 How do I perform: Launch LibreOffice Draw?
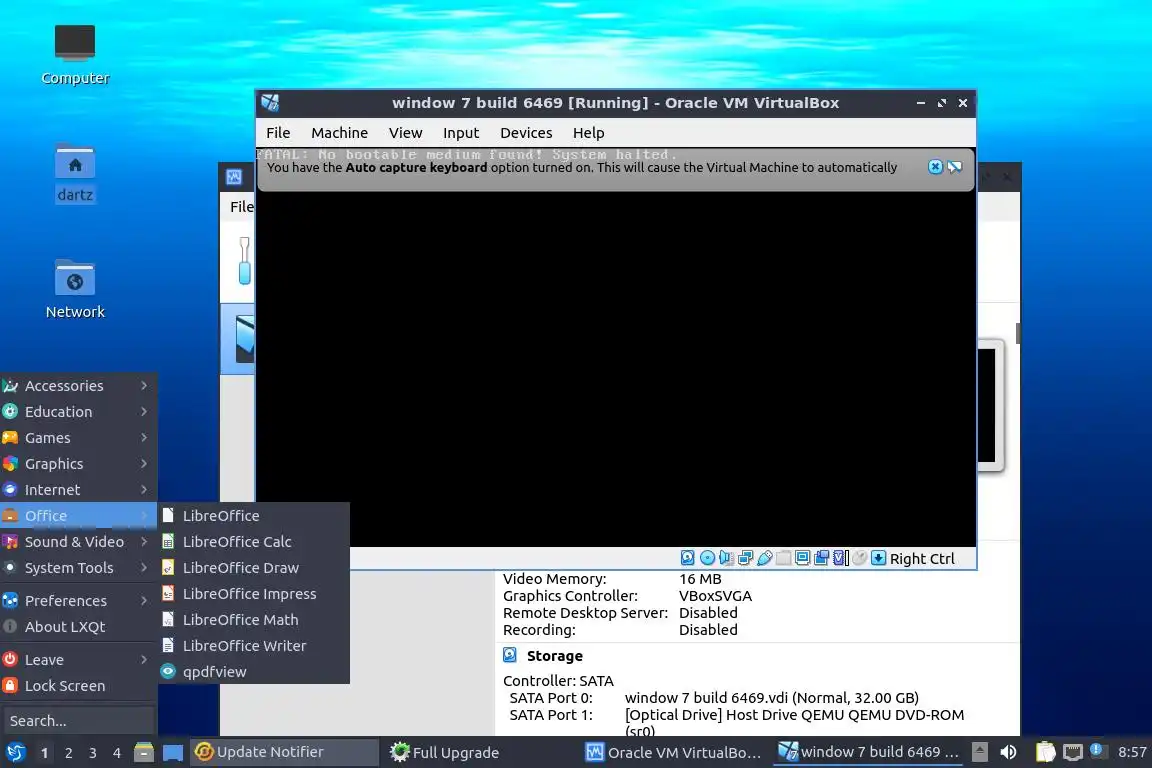253,568
